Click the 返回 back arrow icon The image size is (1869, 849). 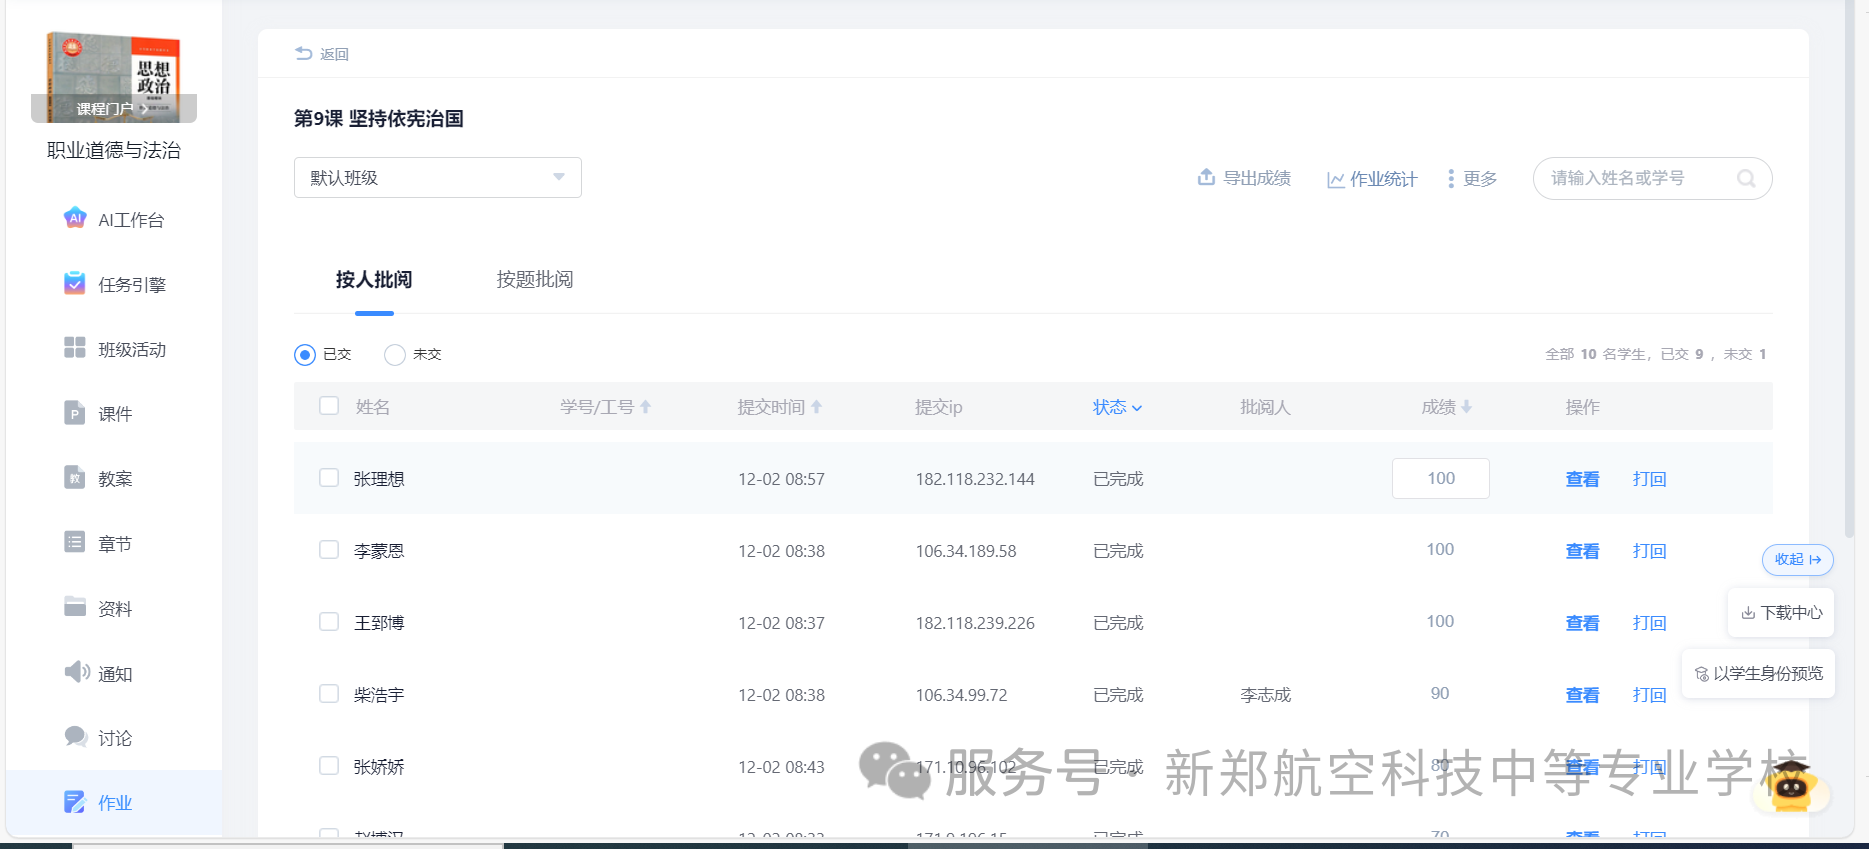point(304,53)
